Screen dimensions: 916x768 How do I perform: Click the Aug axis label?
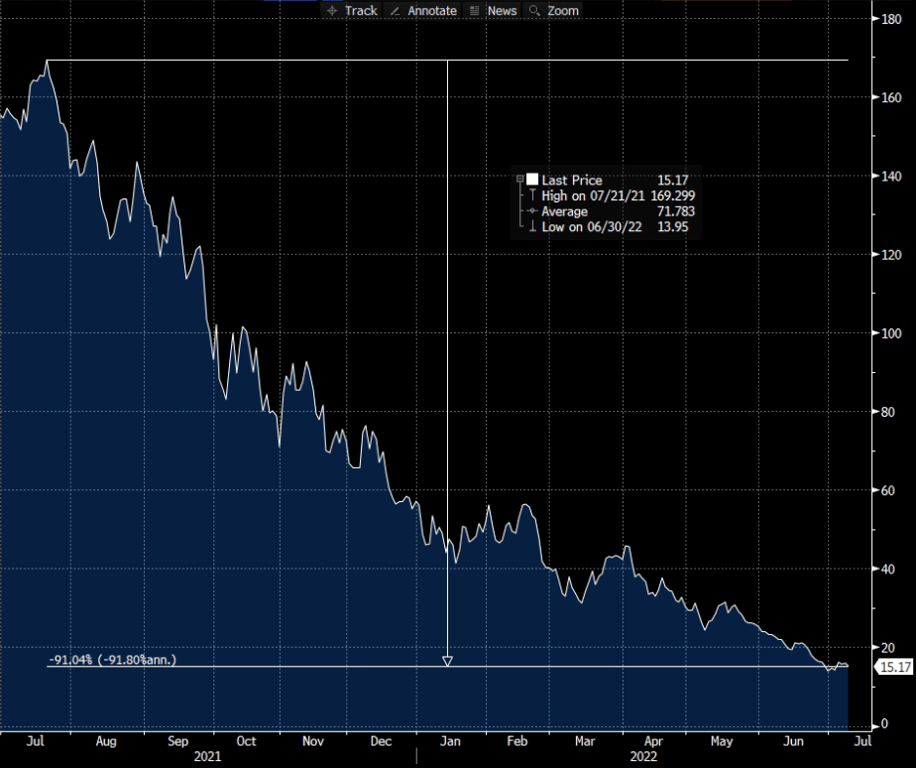(106, 741)
